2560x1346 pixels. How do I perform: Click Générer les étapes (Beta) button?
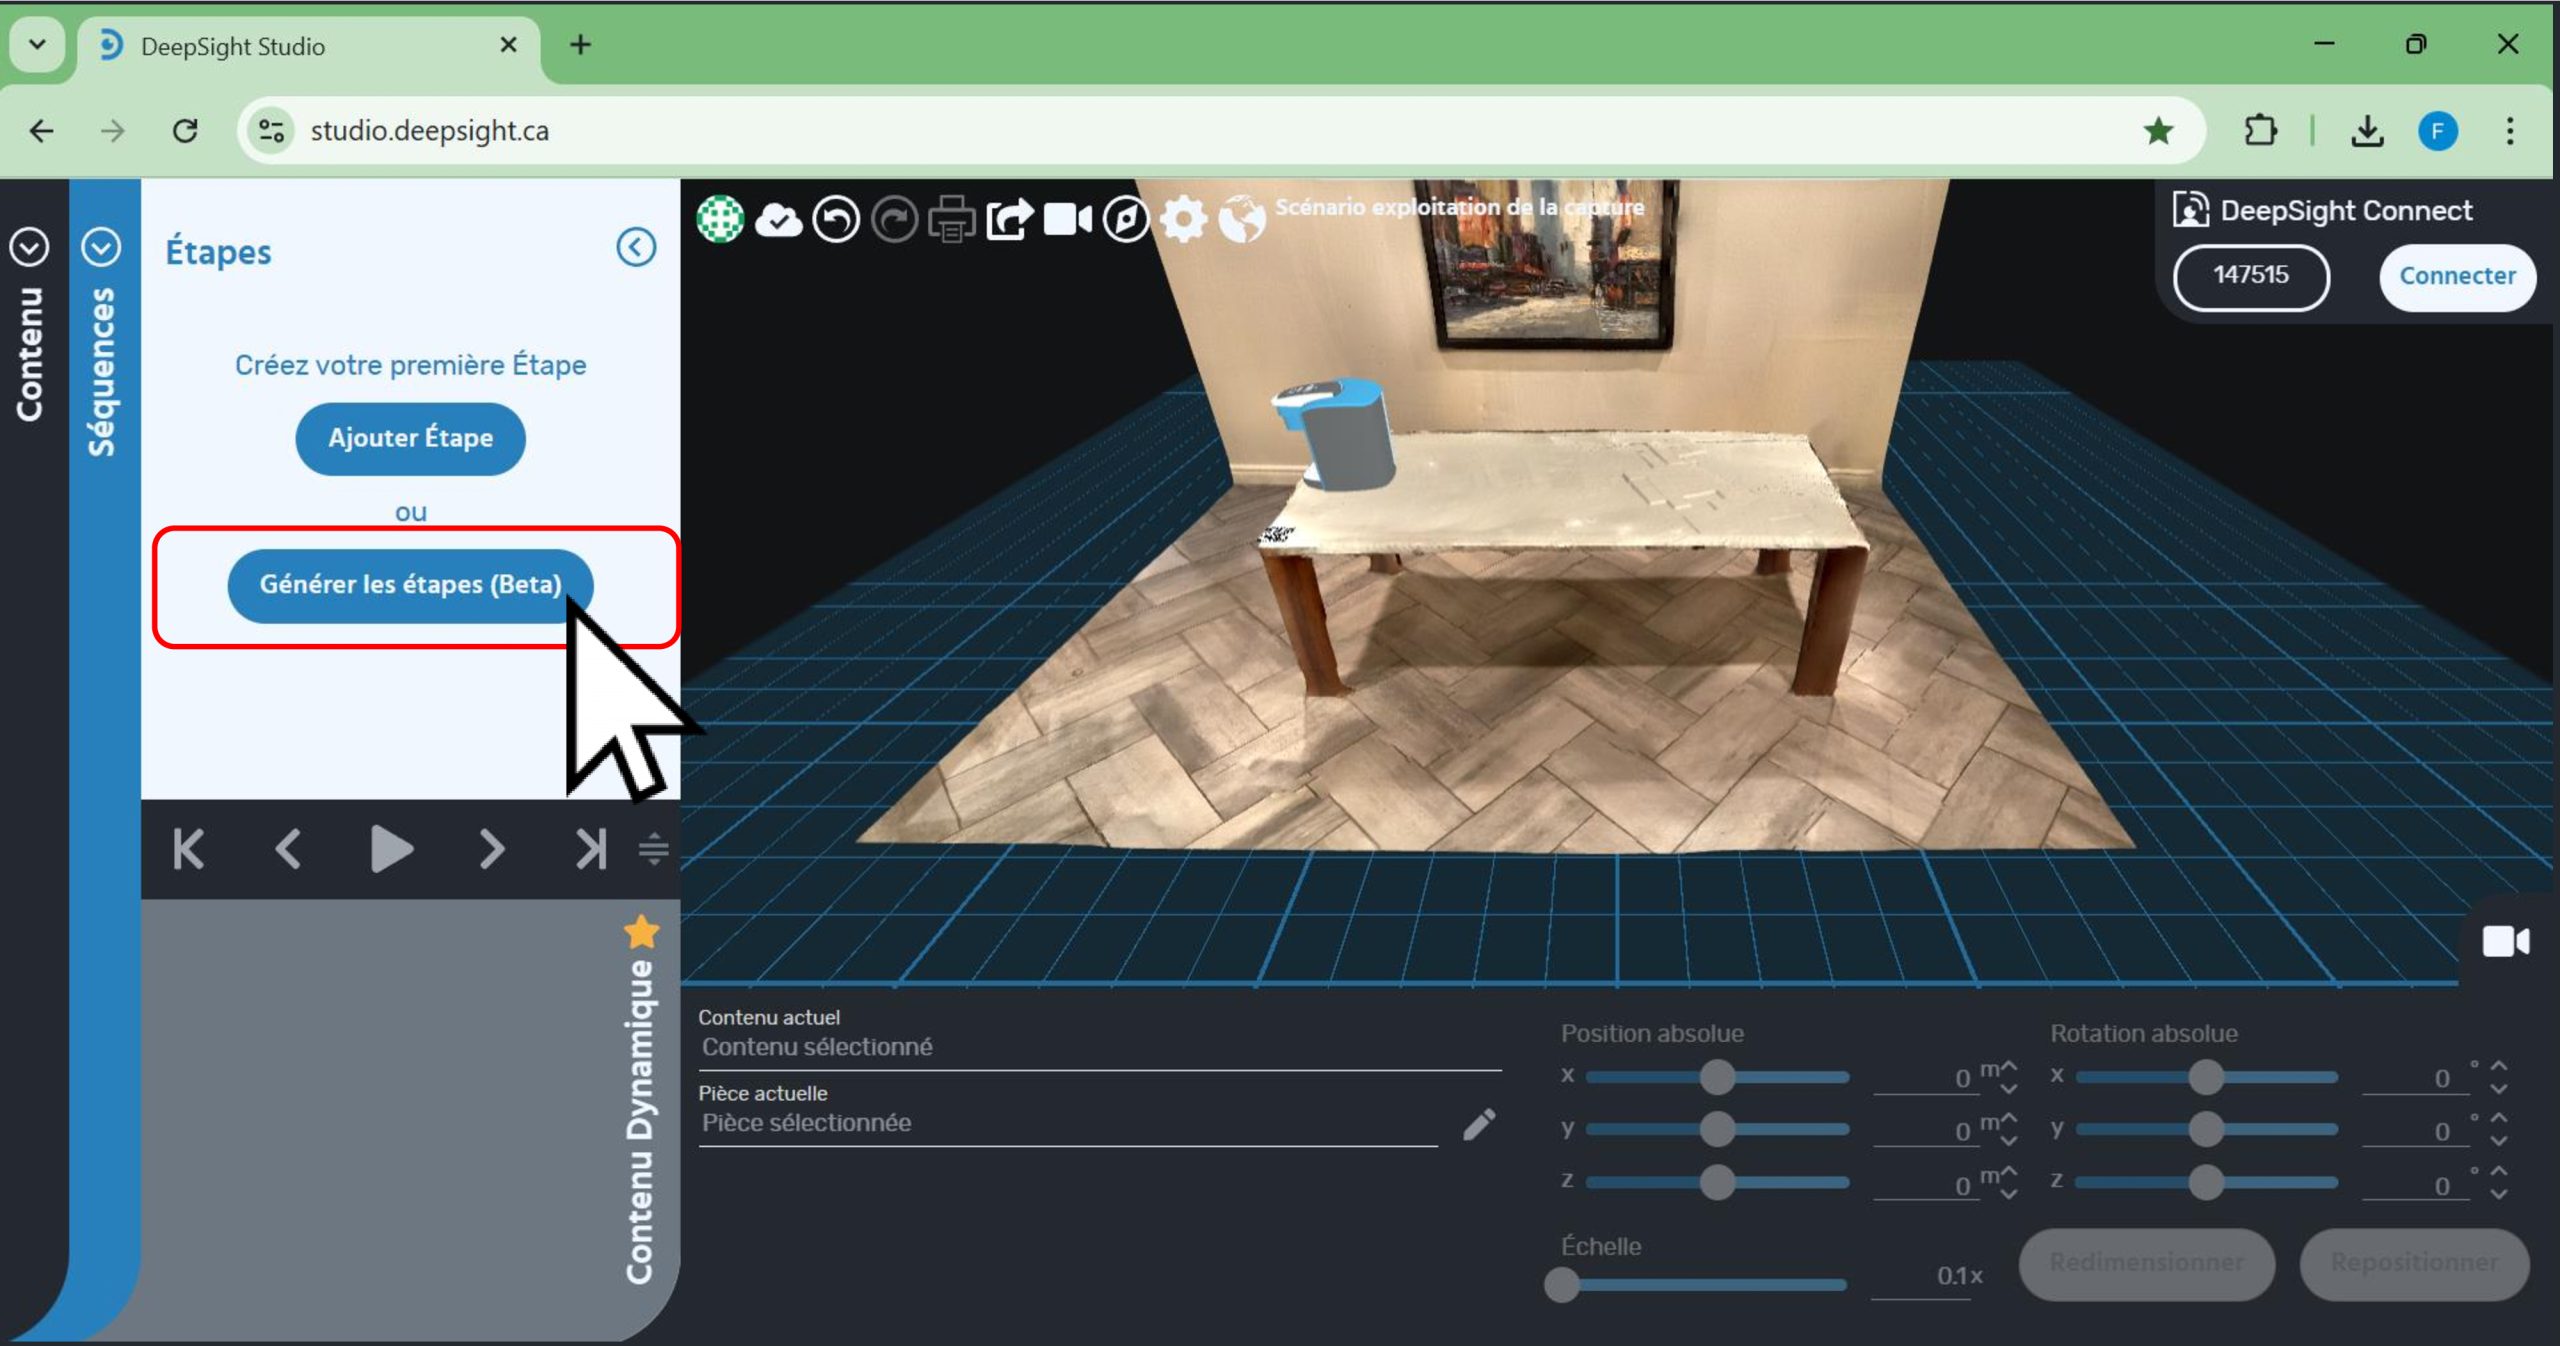[410, 585]
